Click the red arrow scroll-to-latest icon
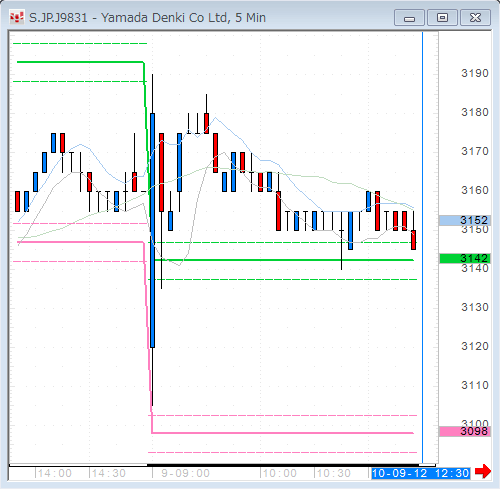This screenshot has width=500, height=489. click(483, 471)
